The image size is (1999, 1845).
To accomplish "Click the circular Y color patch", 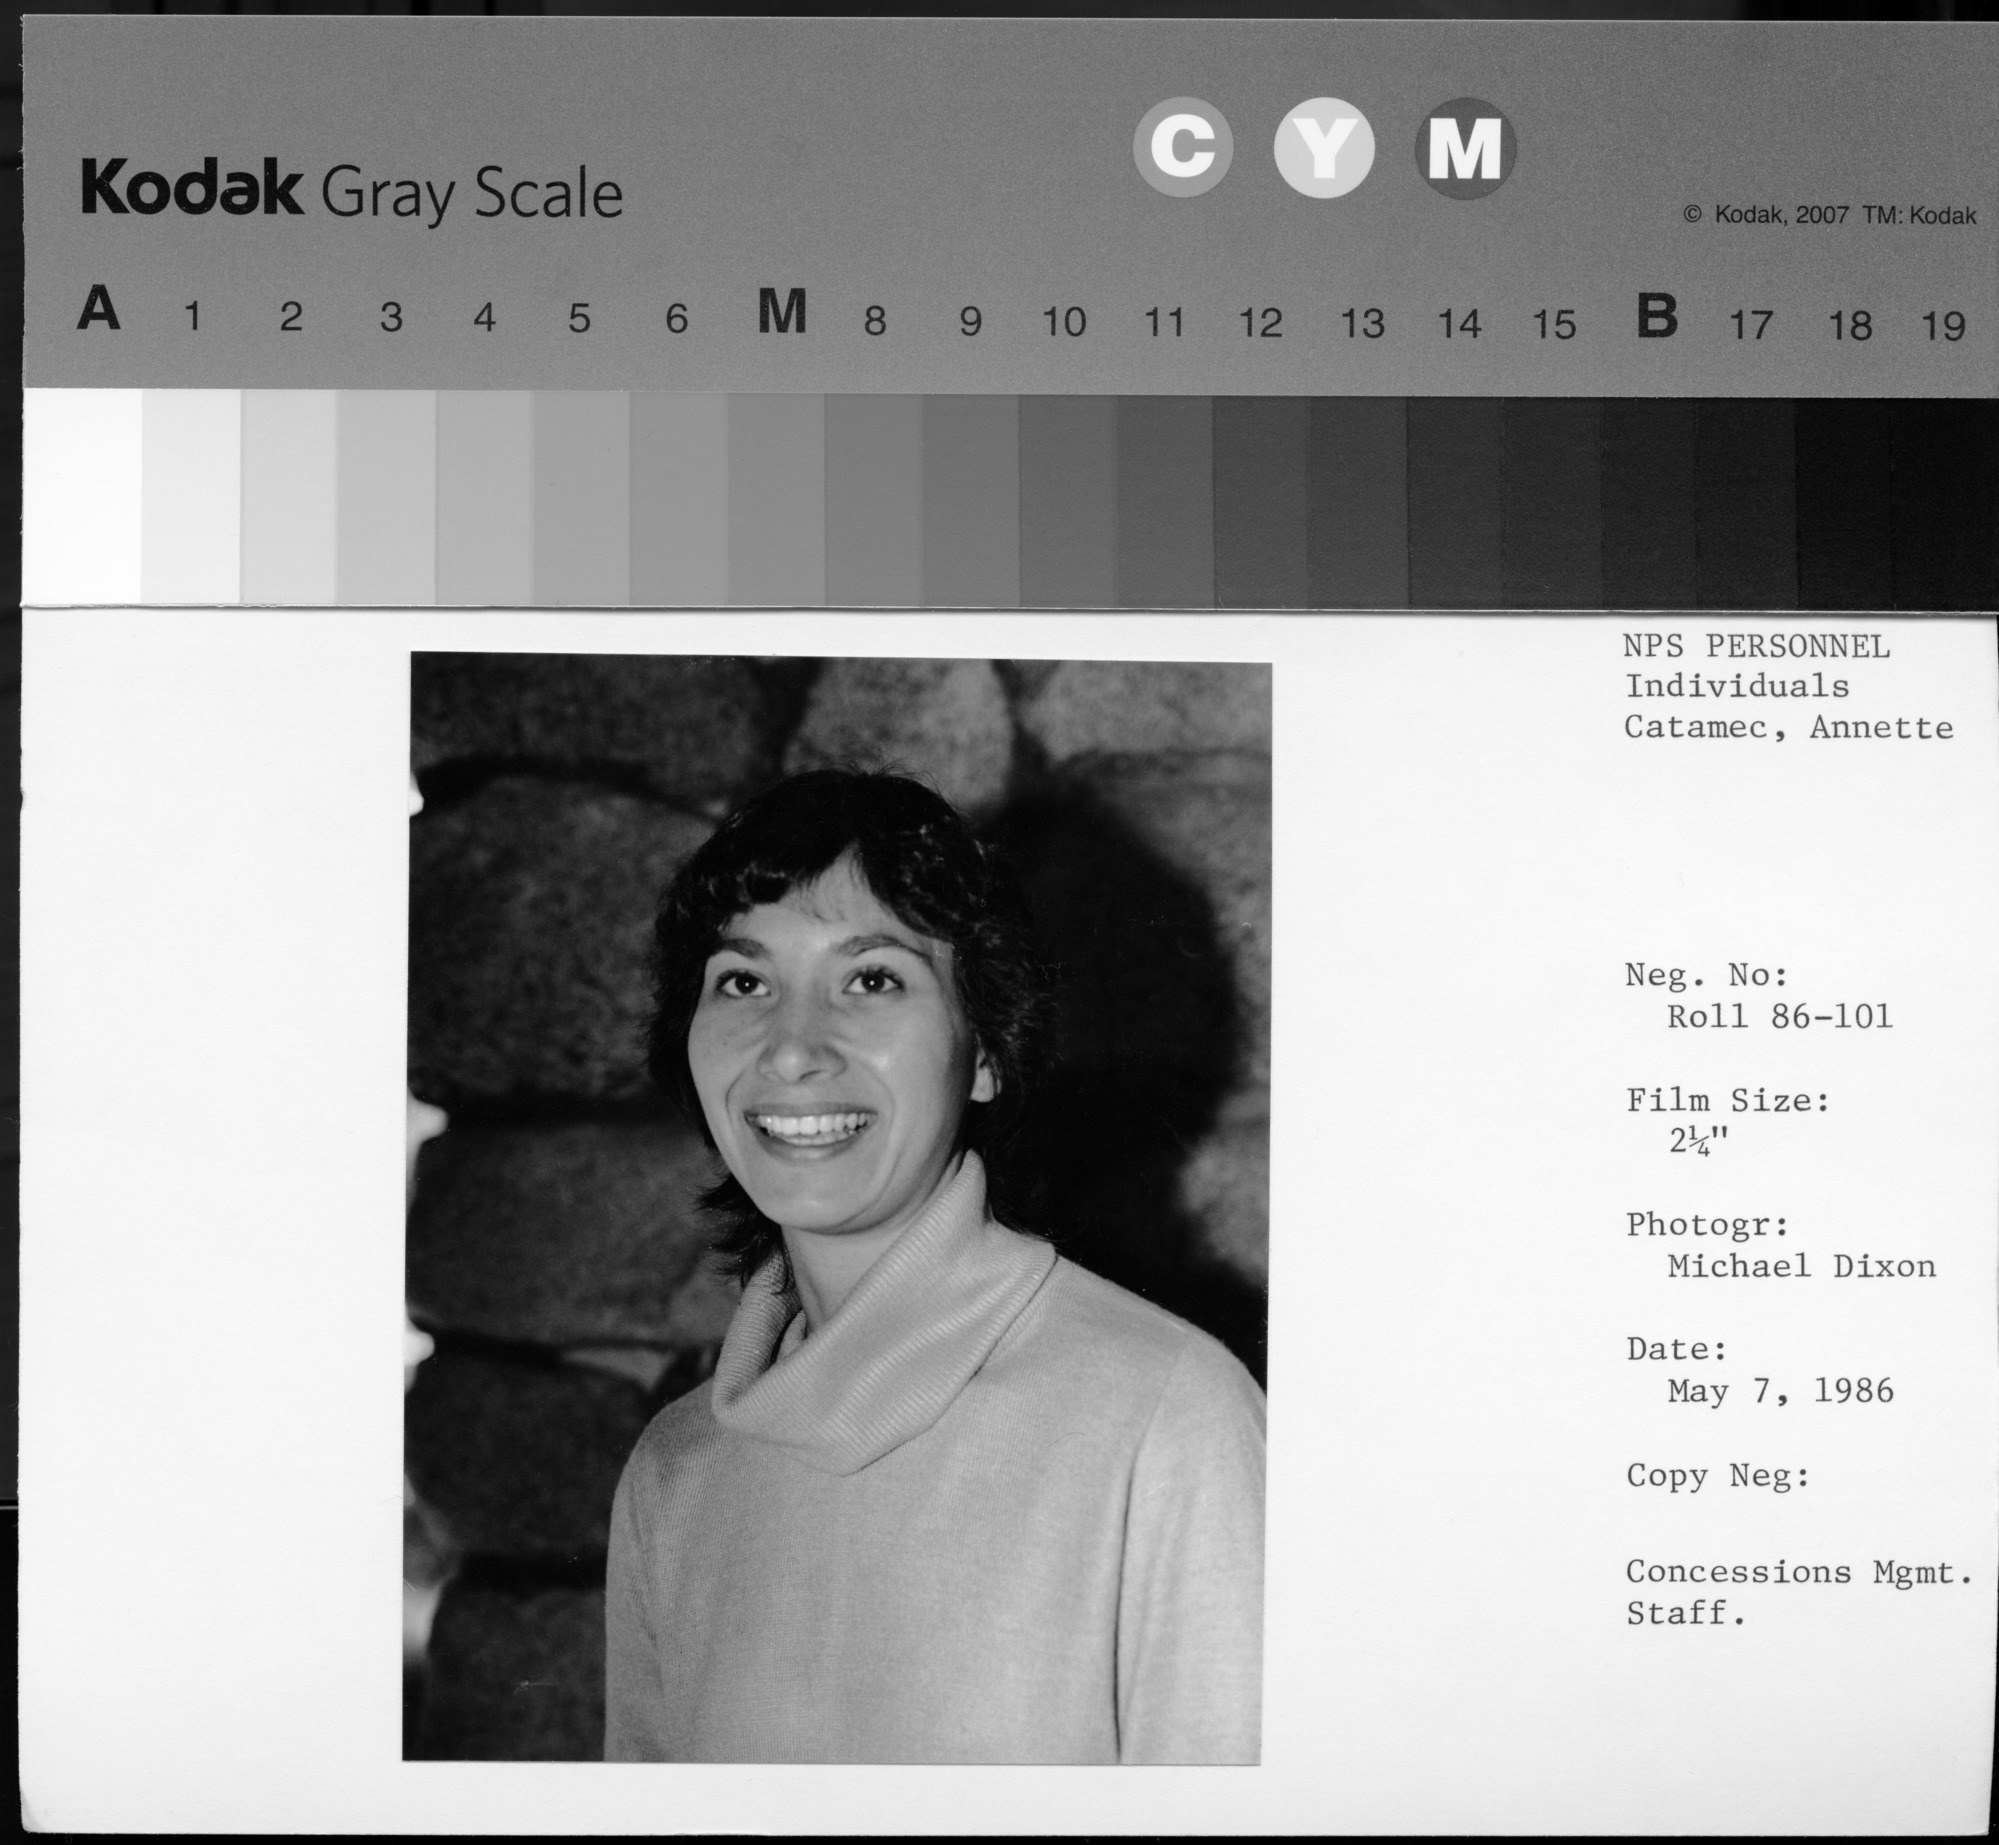I will click(1323, 148).
